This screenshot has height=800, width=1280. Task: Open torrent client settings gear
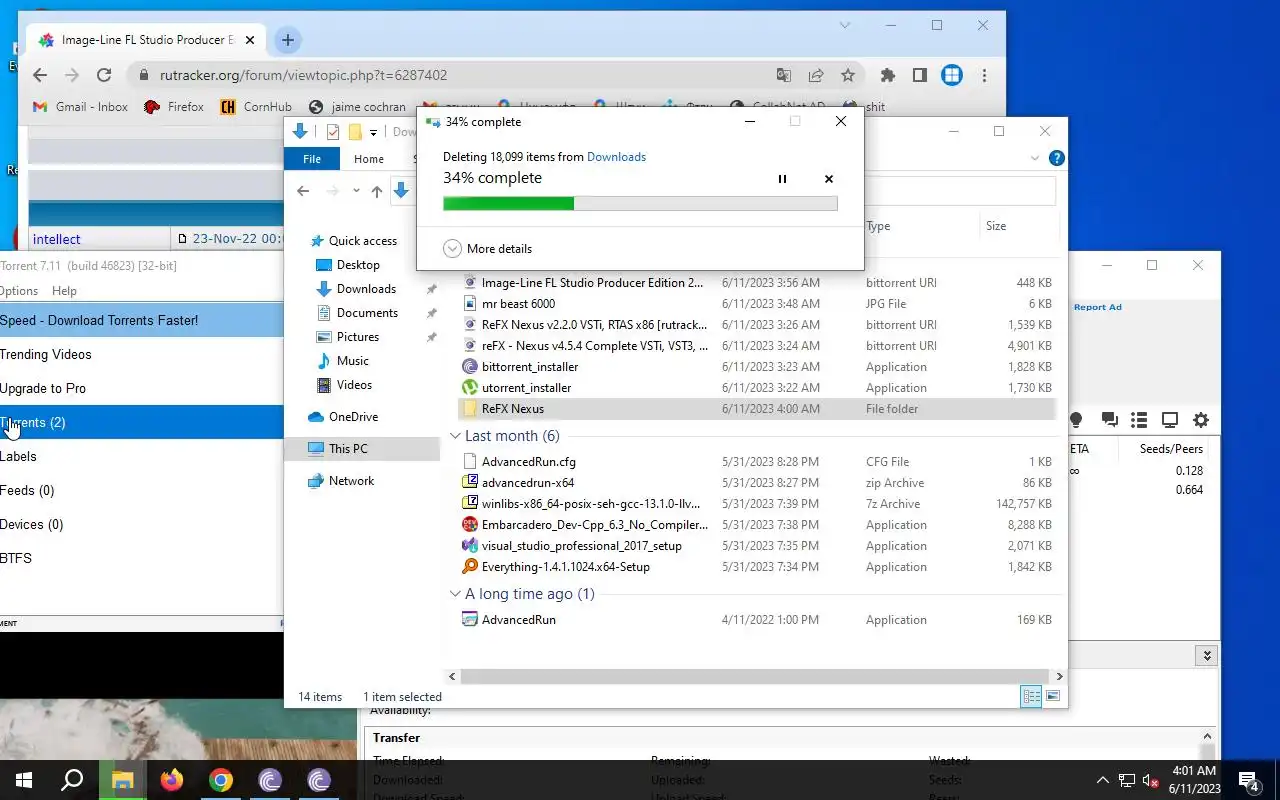tap(1201, 420)
